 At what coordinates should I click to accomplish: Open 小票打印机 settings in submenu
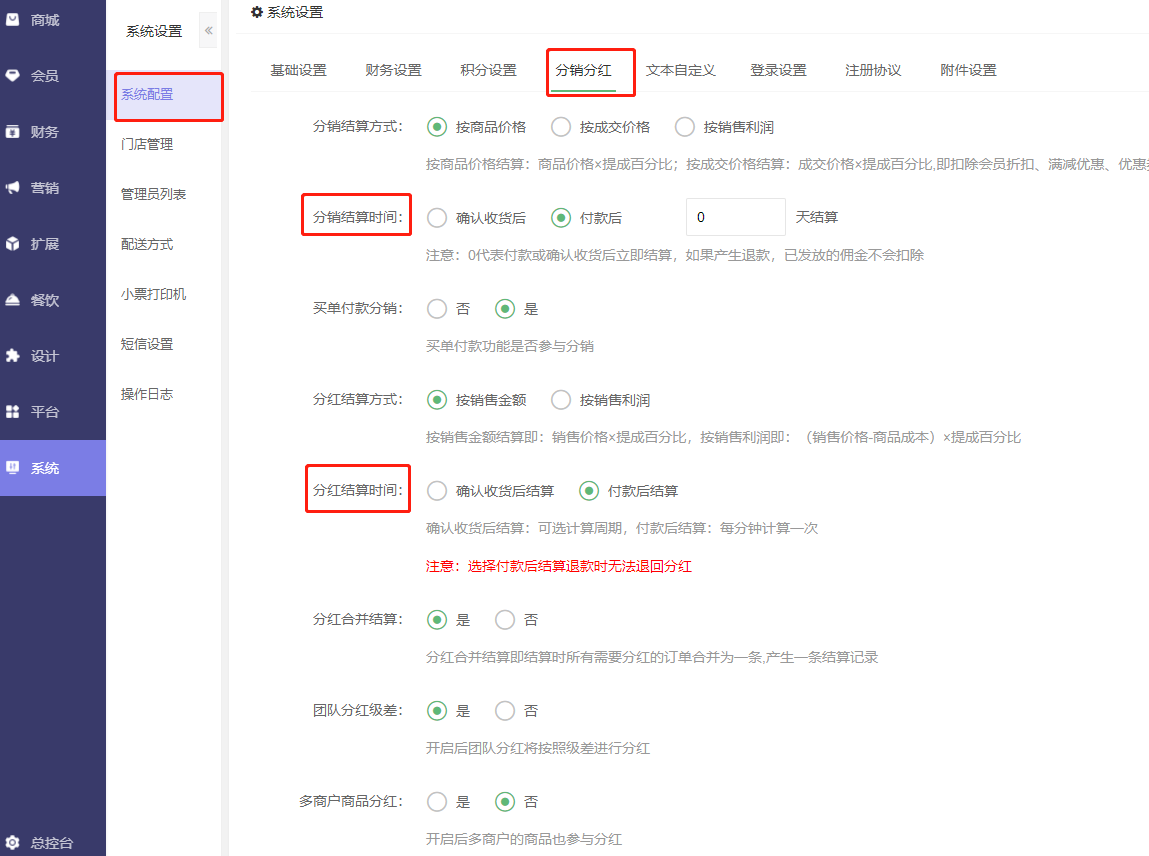tap(153, 294)
